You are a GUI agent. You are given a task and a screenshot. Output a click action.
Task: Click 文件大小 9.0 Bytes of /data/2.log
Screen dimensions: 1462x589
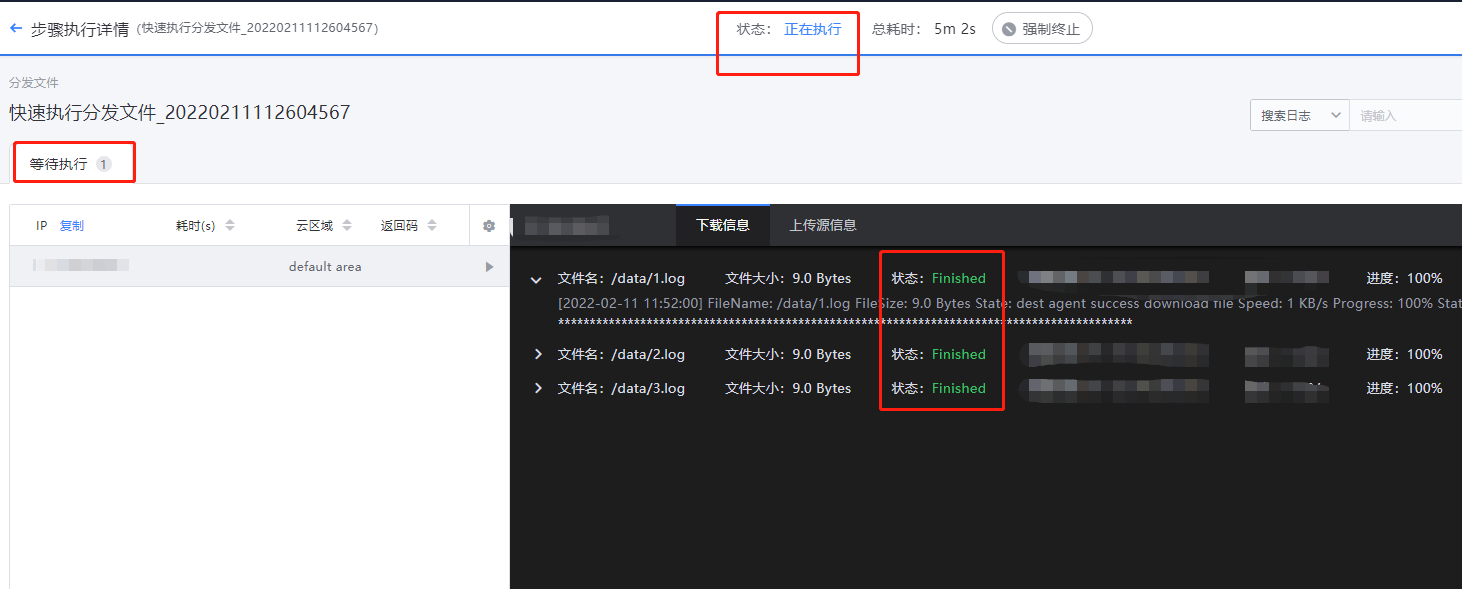tap(788, 354)
